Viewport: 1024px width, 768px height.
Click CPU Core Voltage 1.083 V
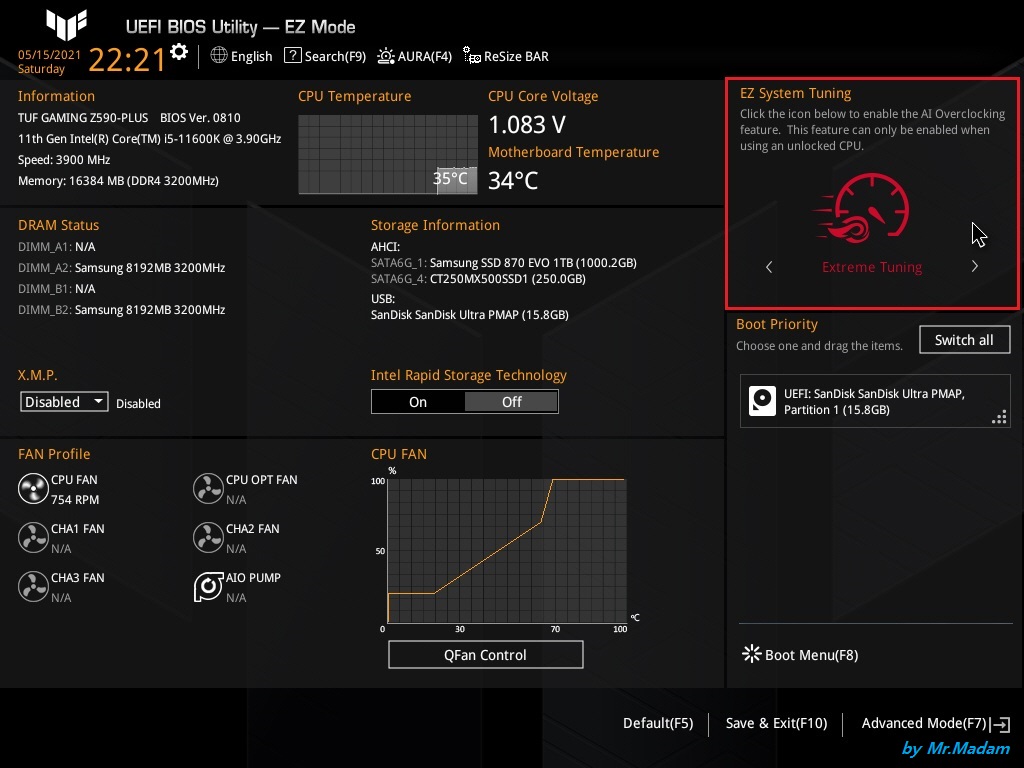pos(527,124)
